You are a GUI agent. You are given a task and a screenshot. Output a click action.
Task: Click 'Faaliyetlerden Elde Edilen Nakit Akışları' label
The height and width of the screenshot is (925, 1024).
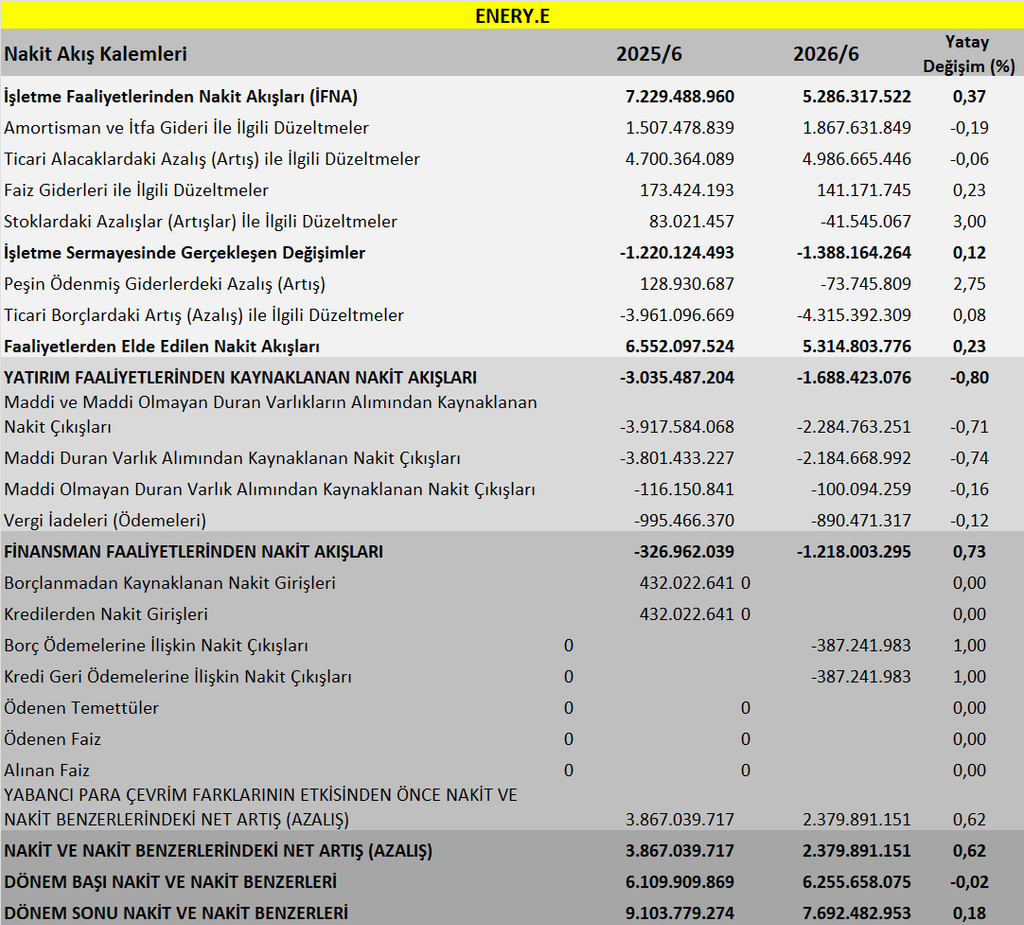click(161, 347)
